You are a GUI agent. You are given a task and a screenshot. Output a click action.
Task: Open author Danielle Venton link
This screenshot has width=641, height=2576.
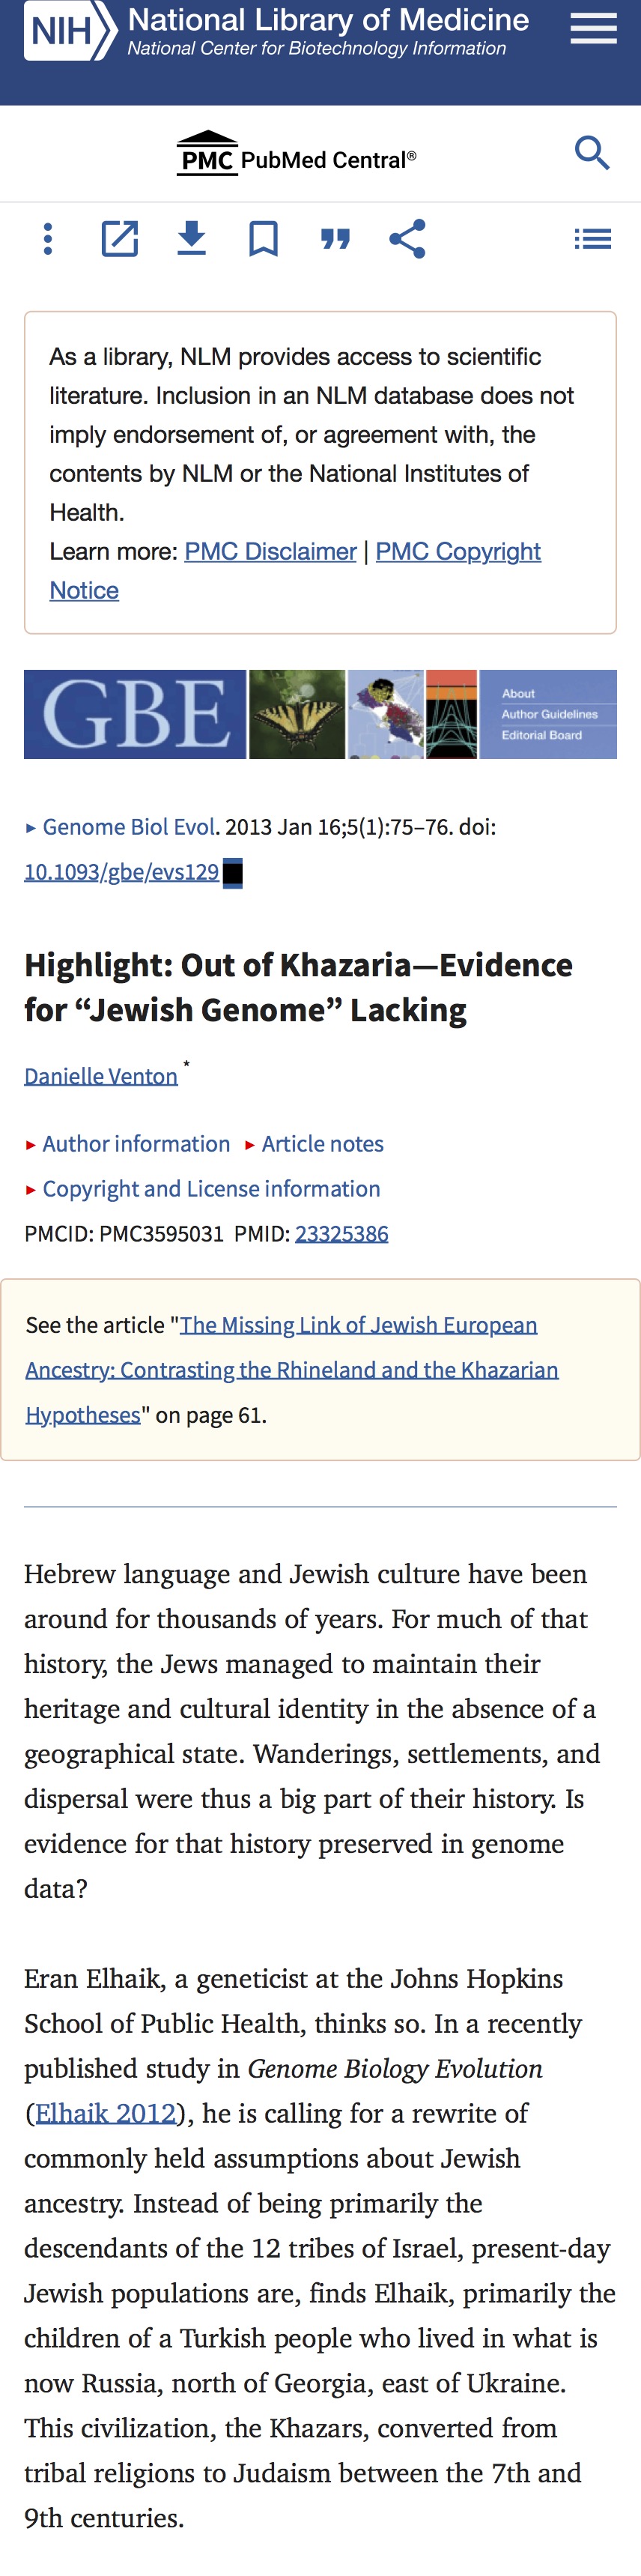click(101, 1076)
